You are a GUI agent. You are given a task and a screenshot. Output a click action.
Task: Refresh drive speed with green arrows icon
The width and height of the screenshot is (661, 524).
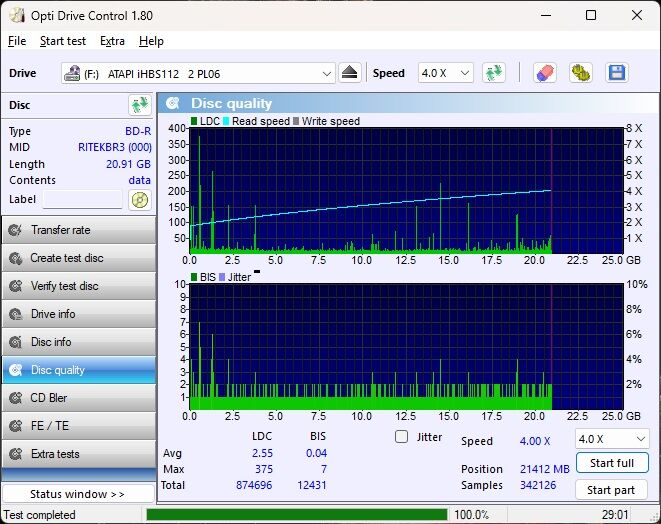click(x=494, y=73)
